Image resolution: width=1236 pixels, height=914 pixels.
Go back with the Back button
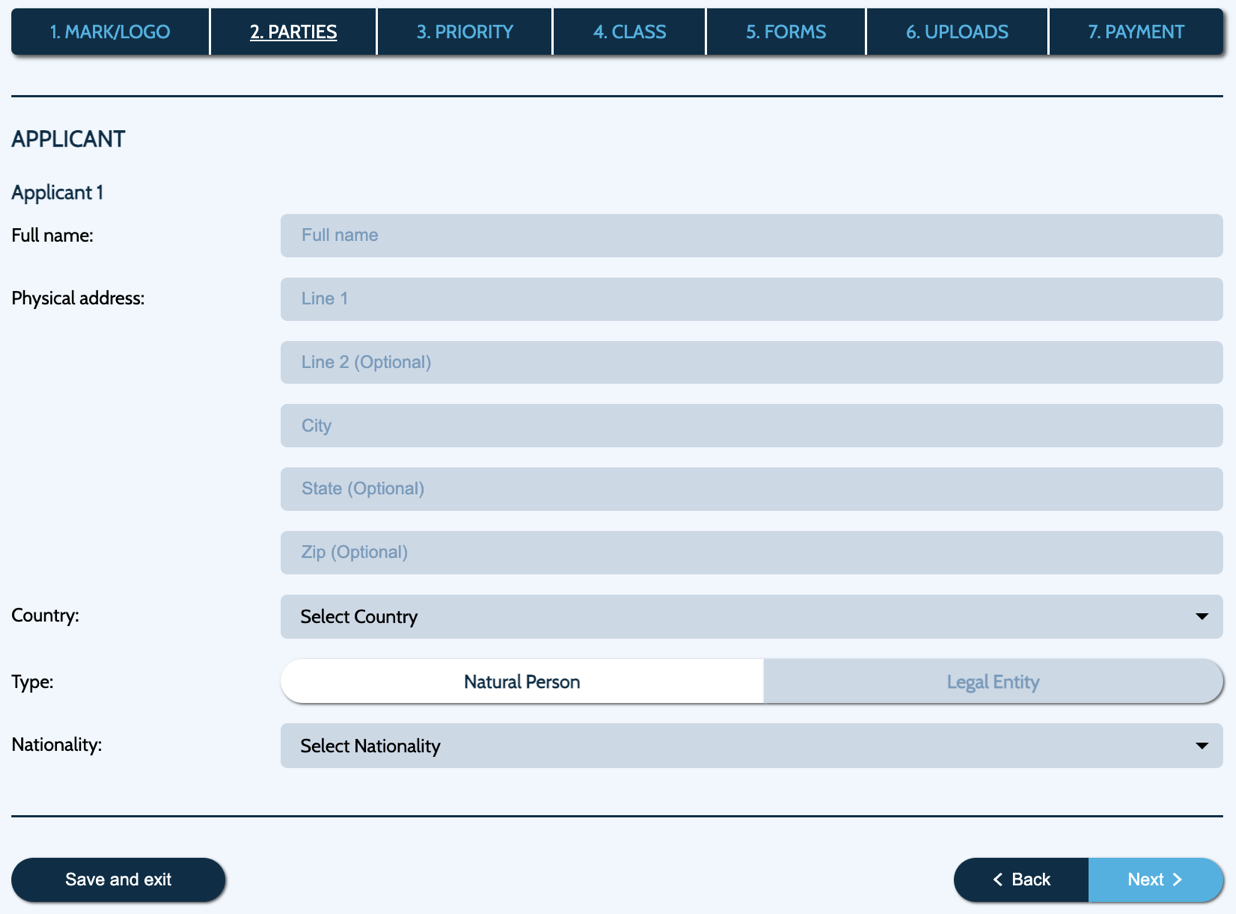tap(1022, 880)
